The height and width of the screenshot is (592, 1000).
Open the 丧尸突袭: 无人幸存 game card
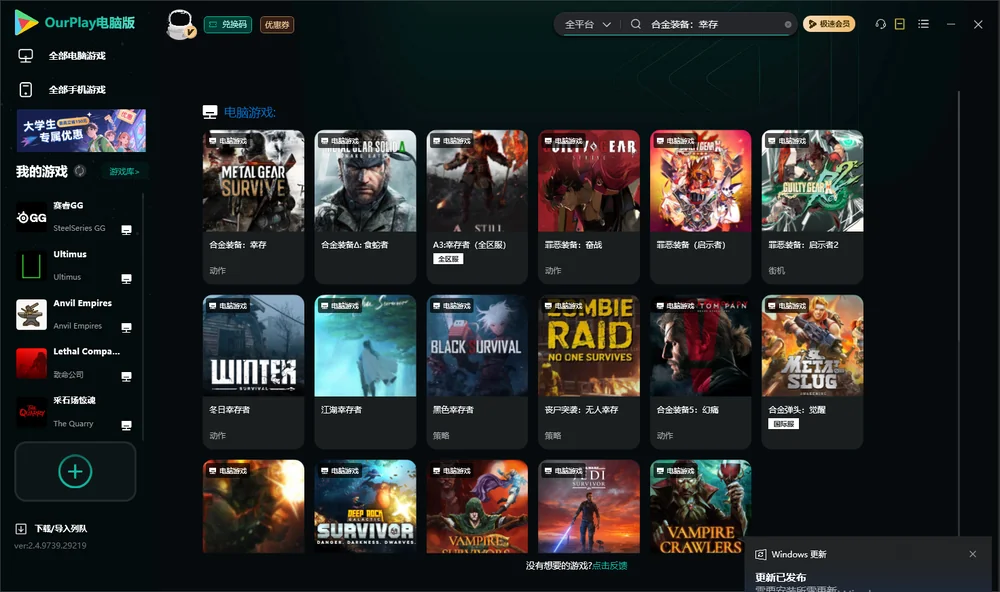click(x=589, y=372)
